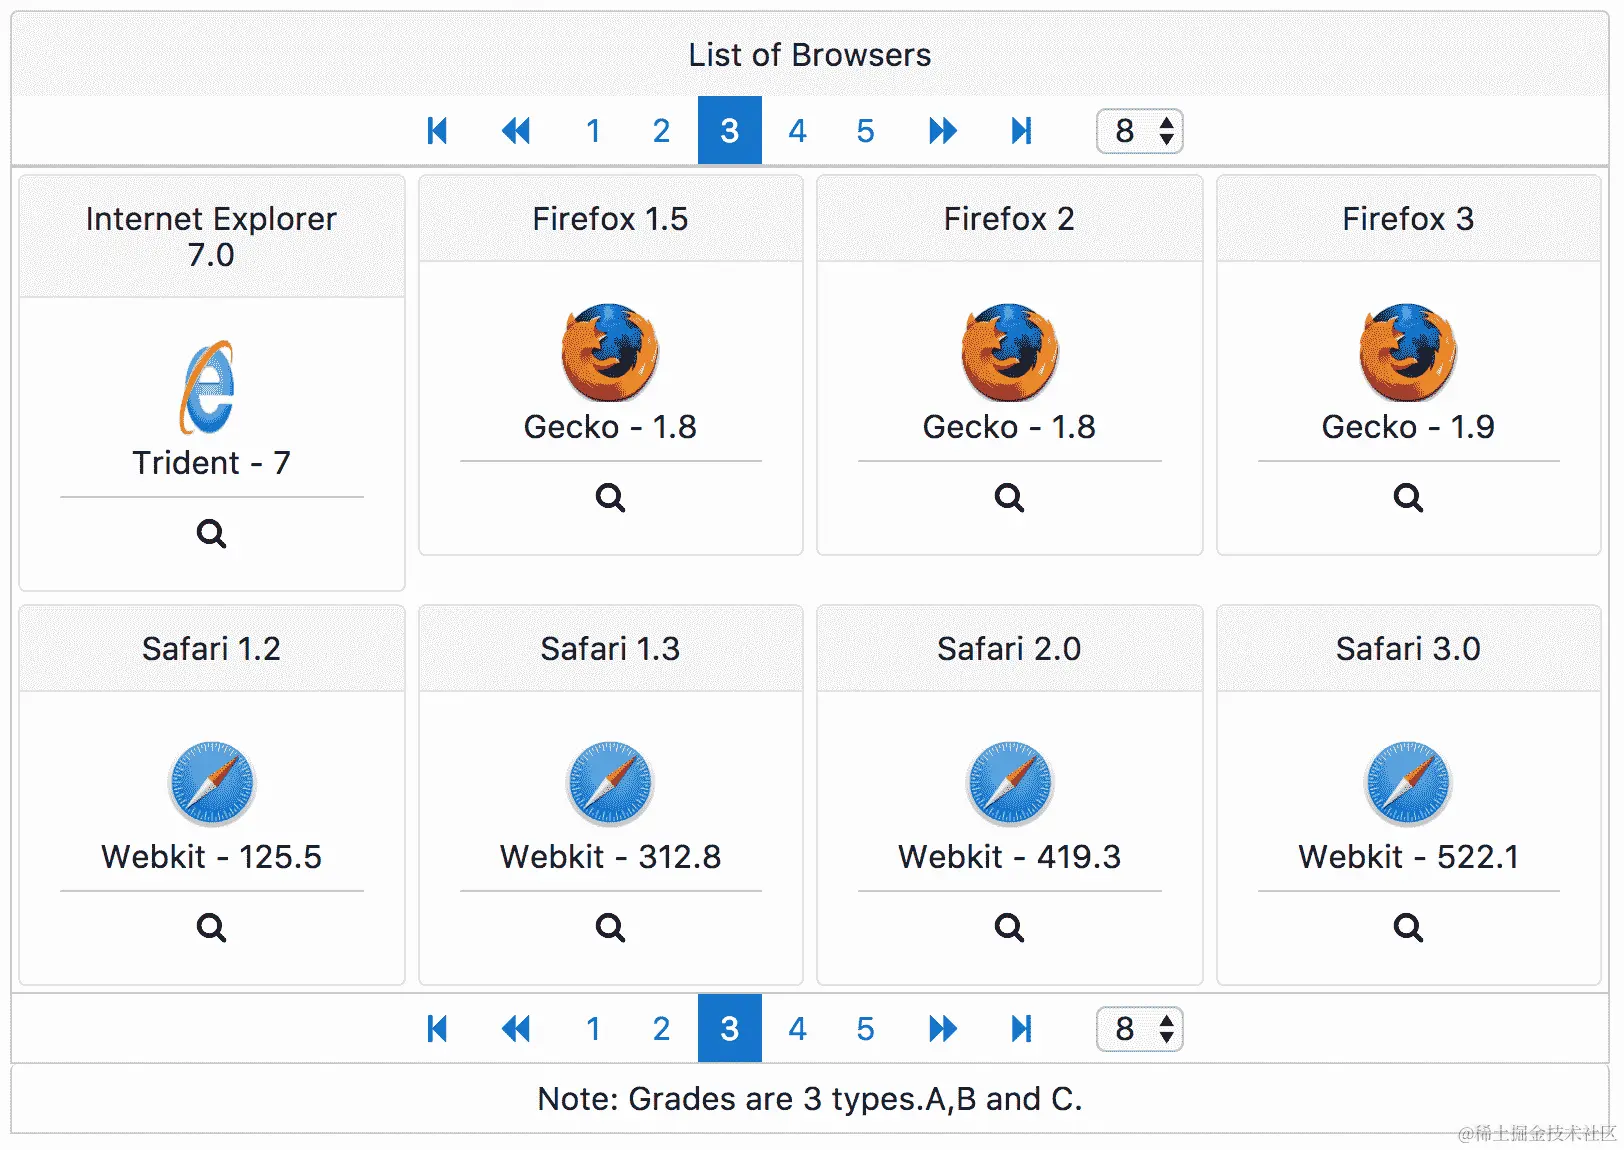Image resolution: width=1624 pixels, height=1150 pixels.
Task: Go to page 5 in bottom paginator
Action: [866, 1028]
